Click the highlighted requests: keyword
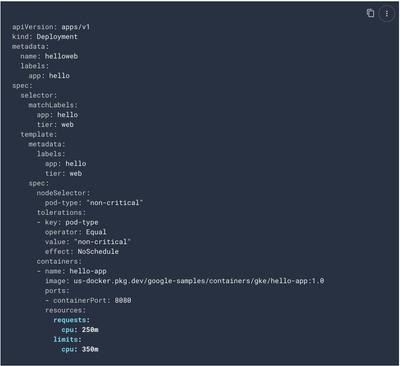Viewport: 400px width, 366px height. click(71, 320)
